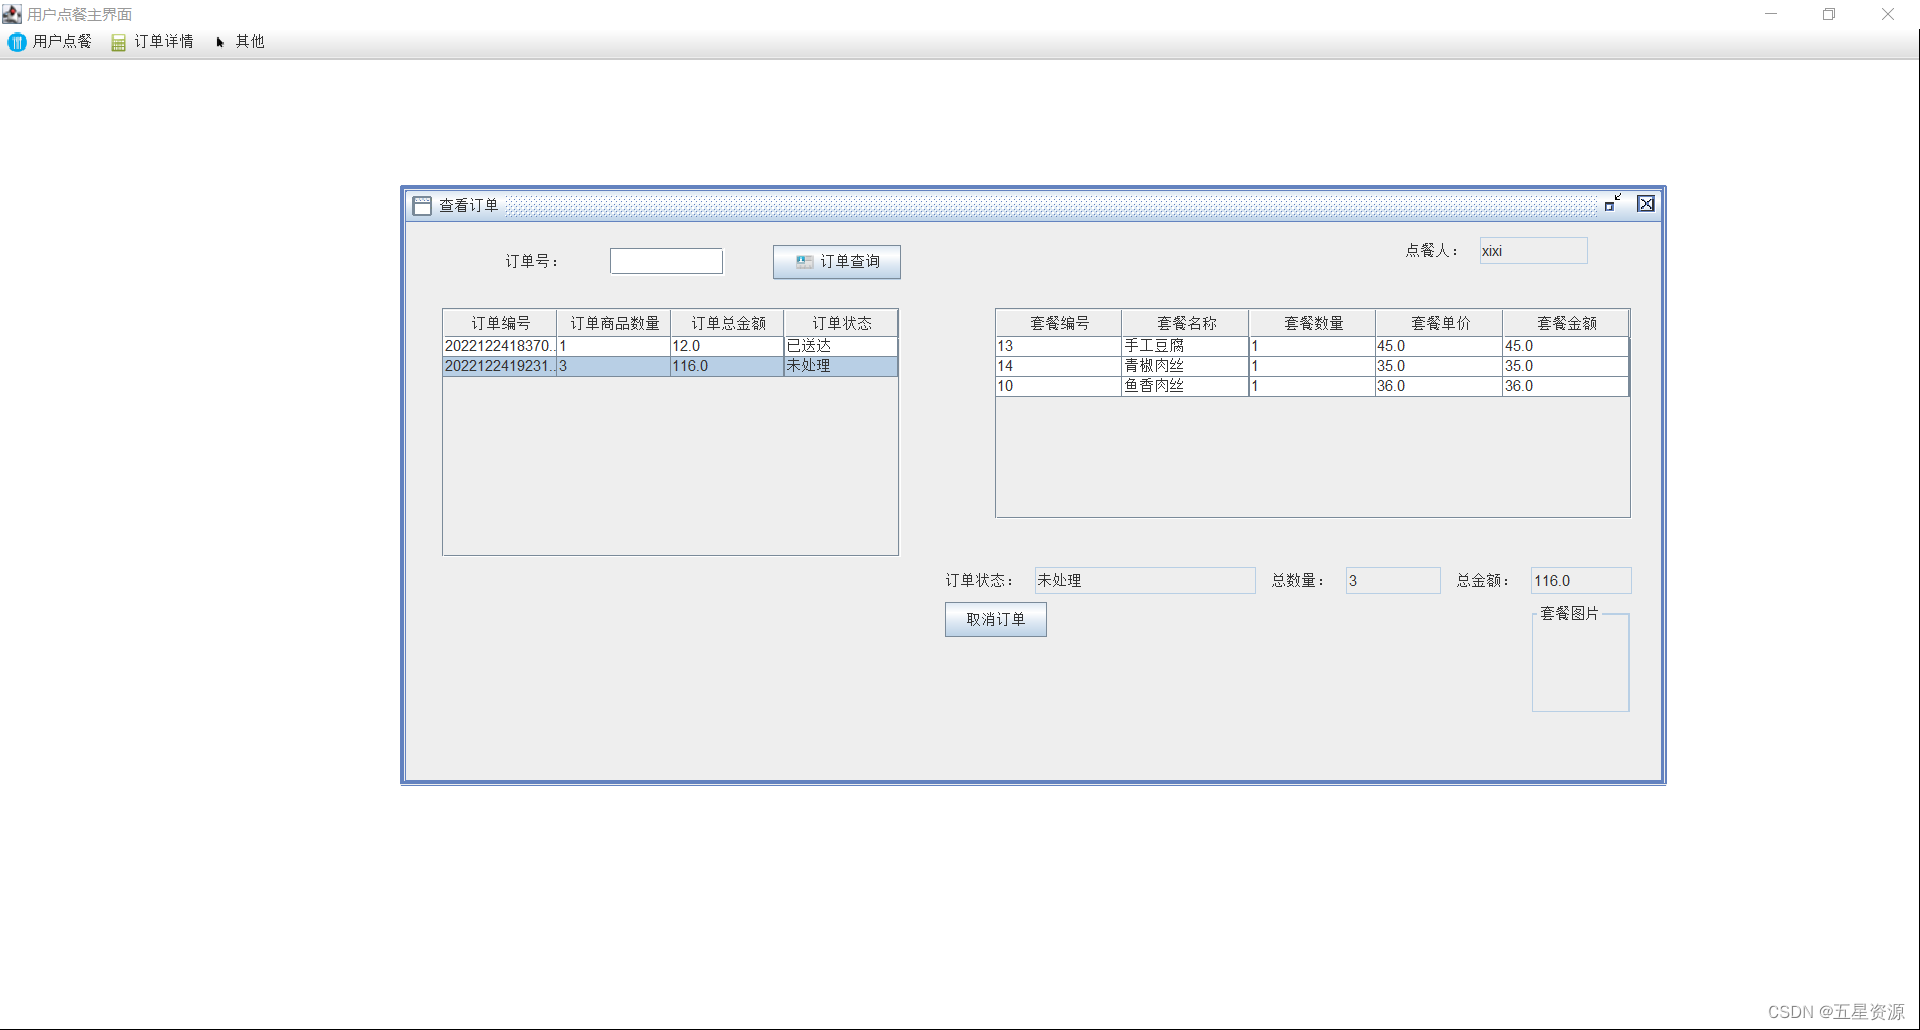Image resolution: width=1920 pixels, height=1030 pixels.
Task: Click the 套餐编号 column header
Action: 1059,323
